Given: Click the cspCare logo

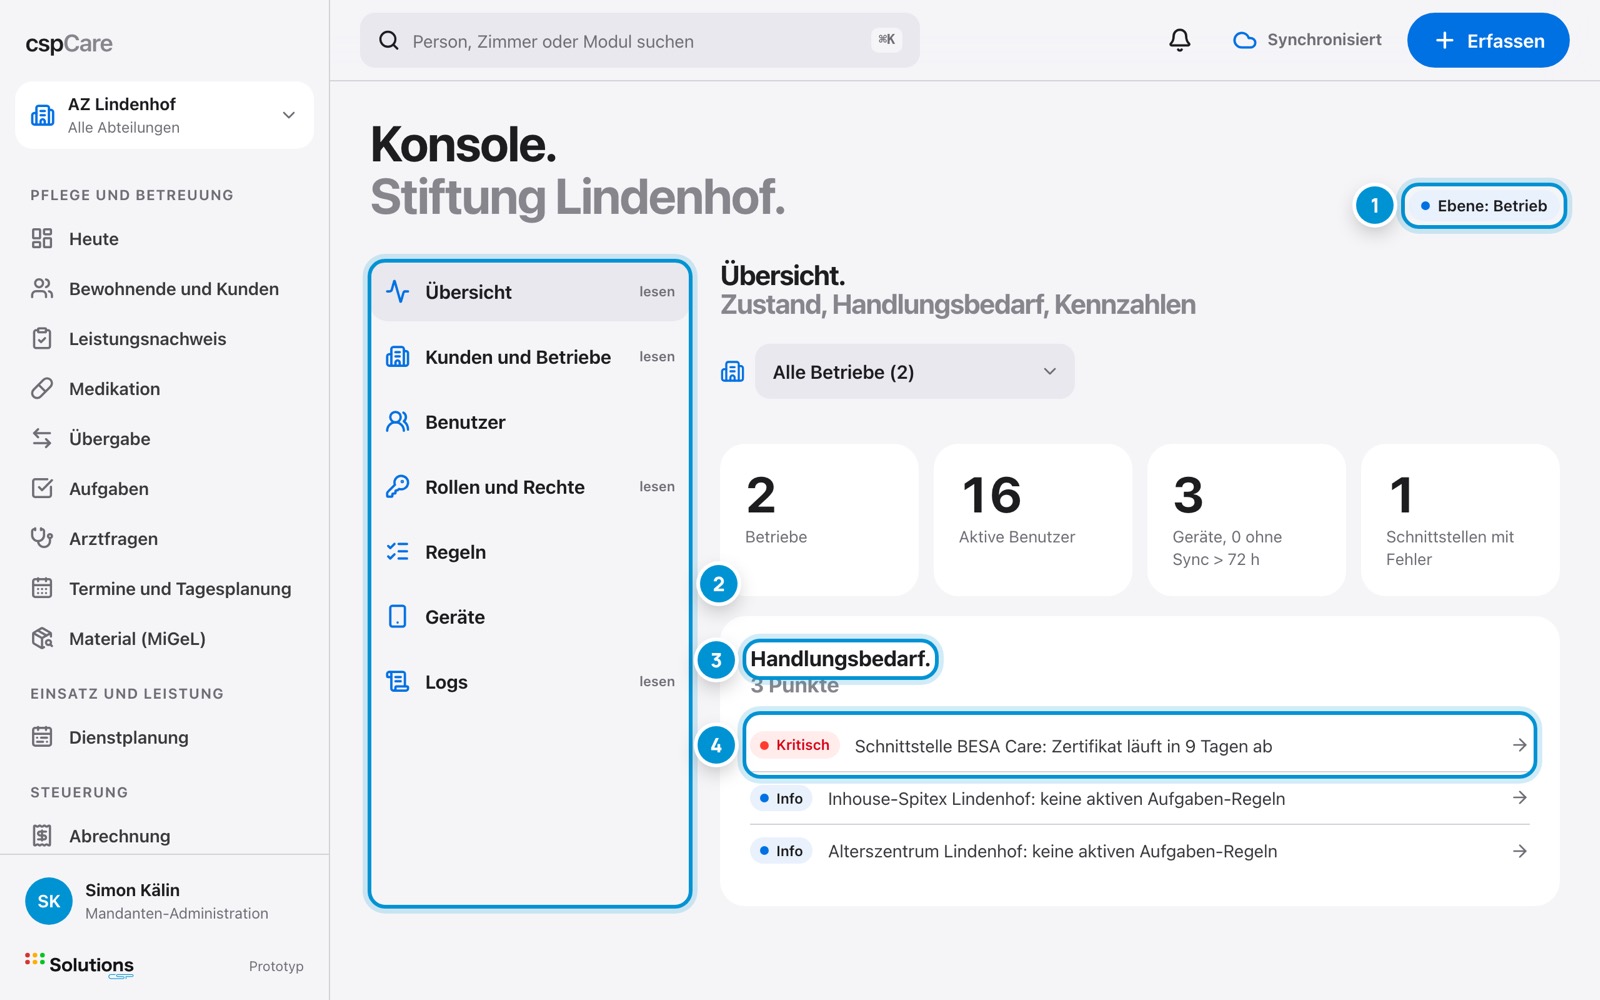Looking at the screenshot, I should 69,43.
